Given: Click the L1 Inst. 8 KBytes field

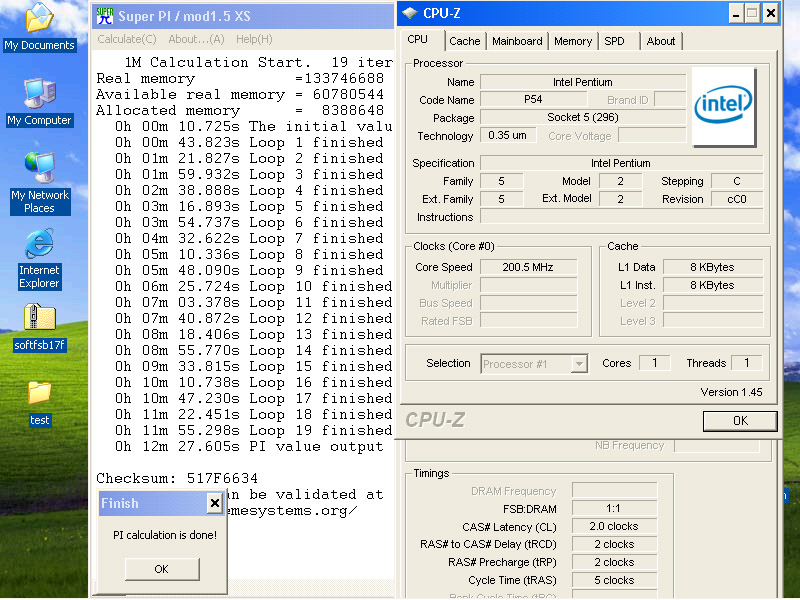Looking at the screenshot, I should (713, 285).
